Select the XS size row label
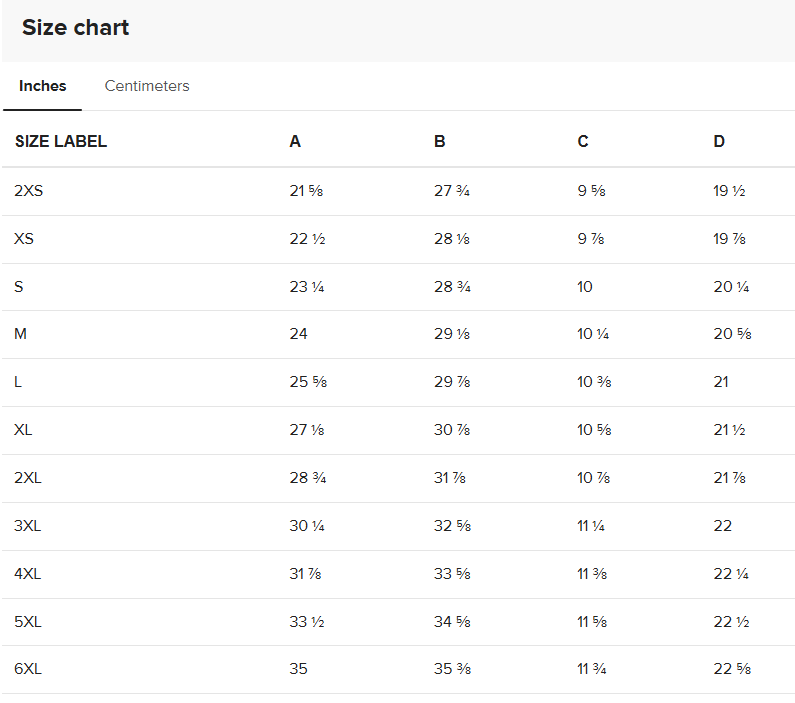This screenshot has height=703, width=795. (25, 239)
